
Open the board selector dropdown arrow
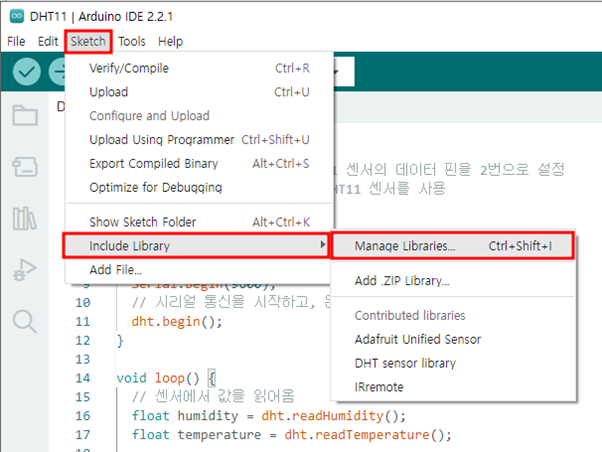click(x=337, y=71)
